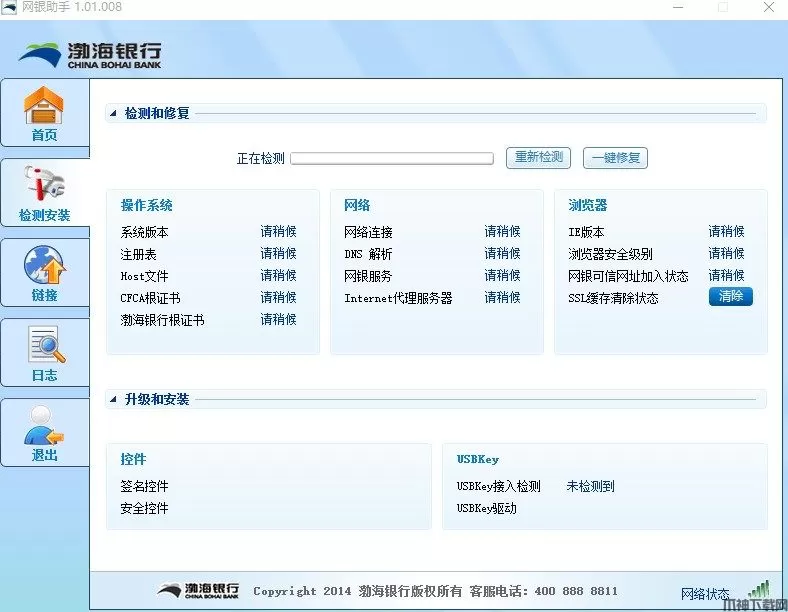Click the 一键修复 button
This screenshot has width=788, height=612.
(615, 158)
